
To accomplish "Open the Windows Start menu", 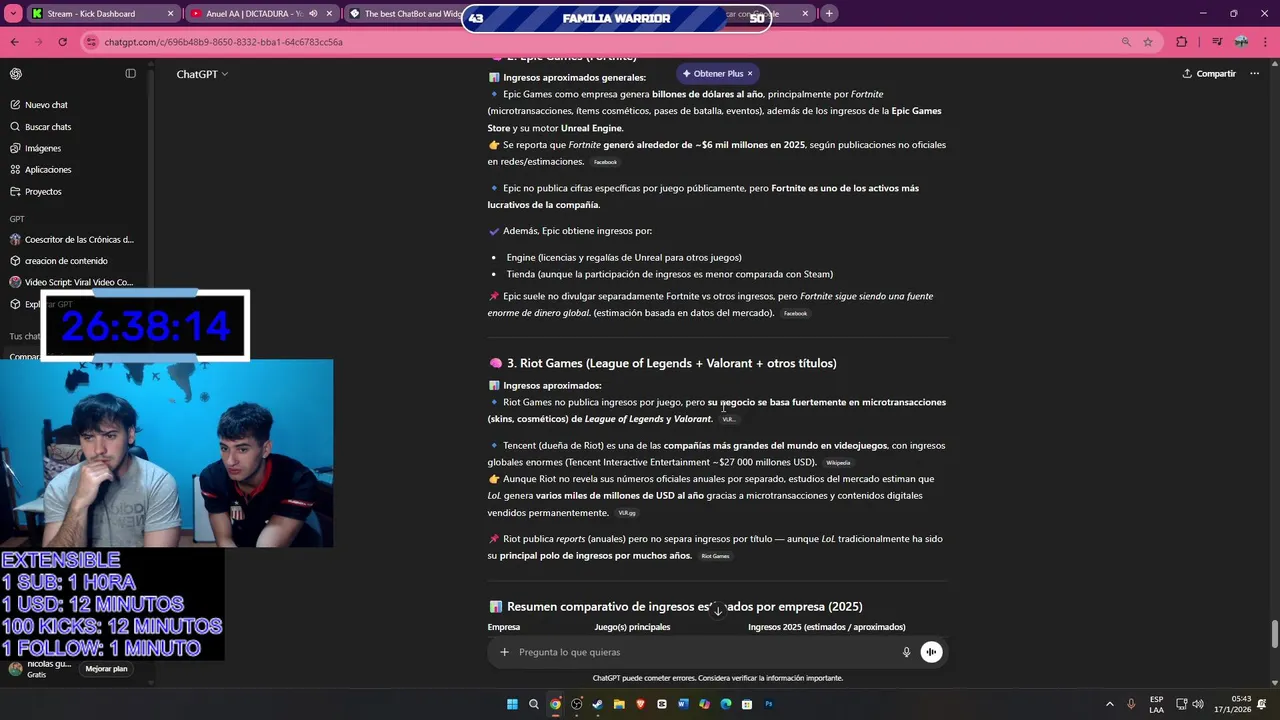I will tap(512, 704).
